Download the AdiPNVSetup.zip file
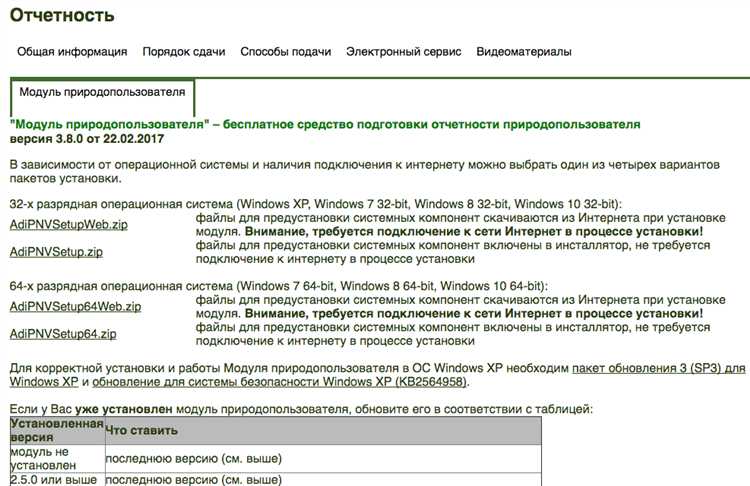This screenshot has width=750, height=486. pyautogui.click(x=56, y=252)
